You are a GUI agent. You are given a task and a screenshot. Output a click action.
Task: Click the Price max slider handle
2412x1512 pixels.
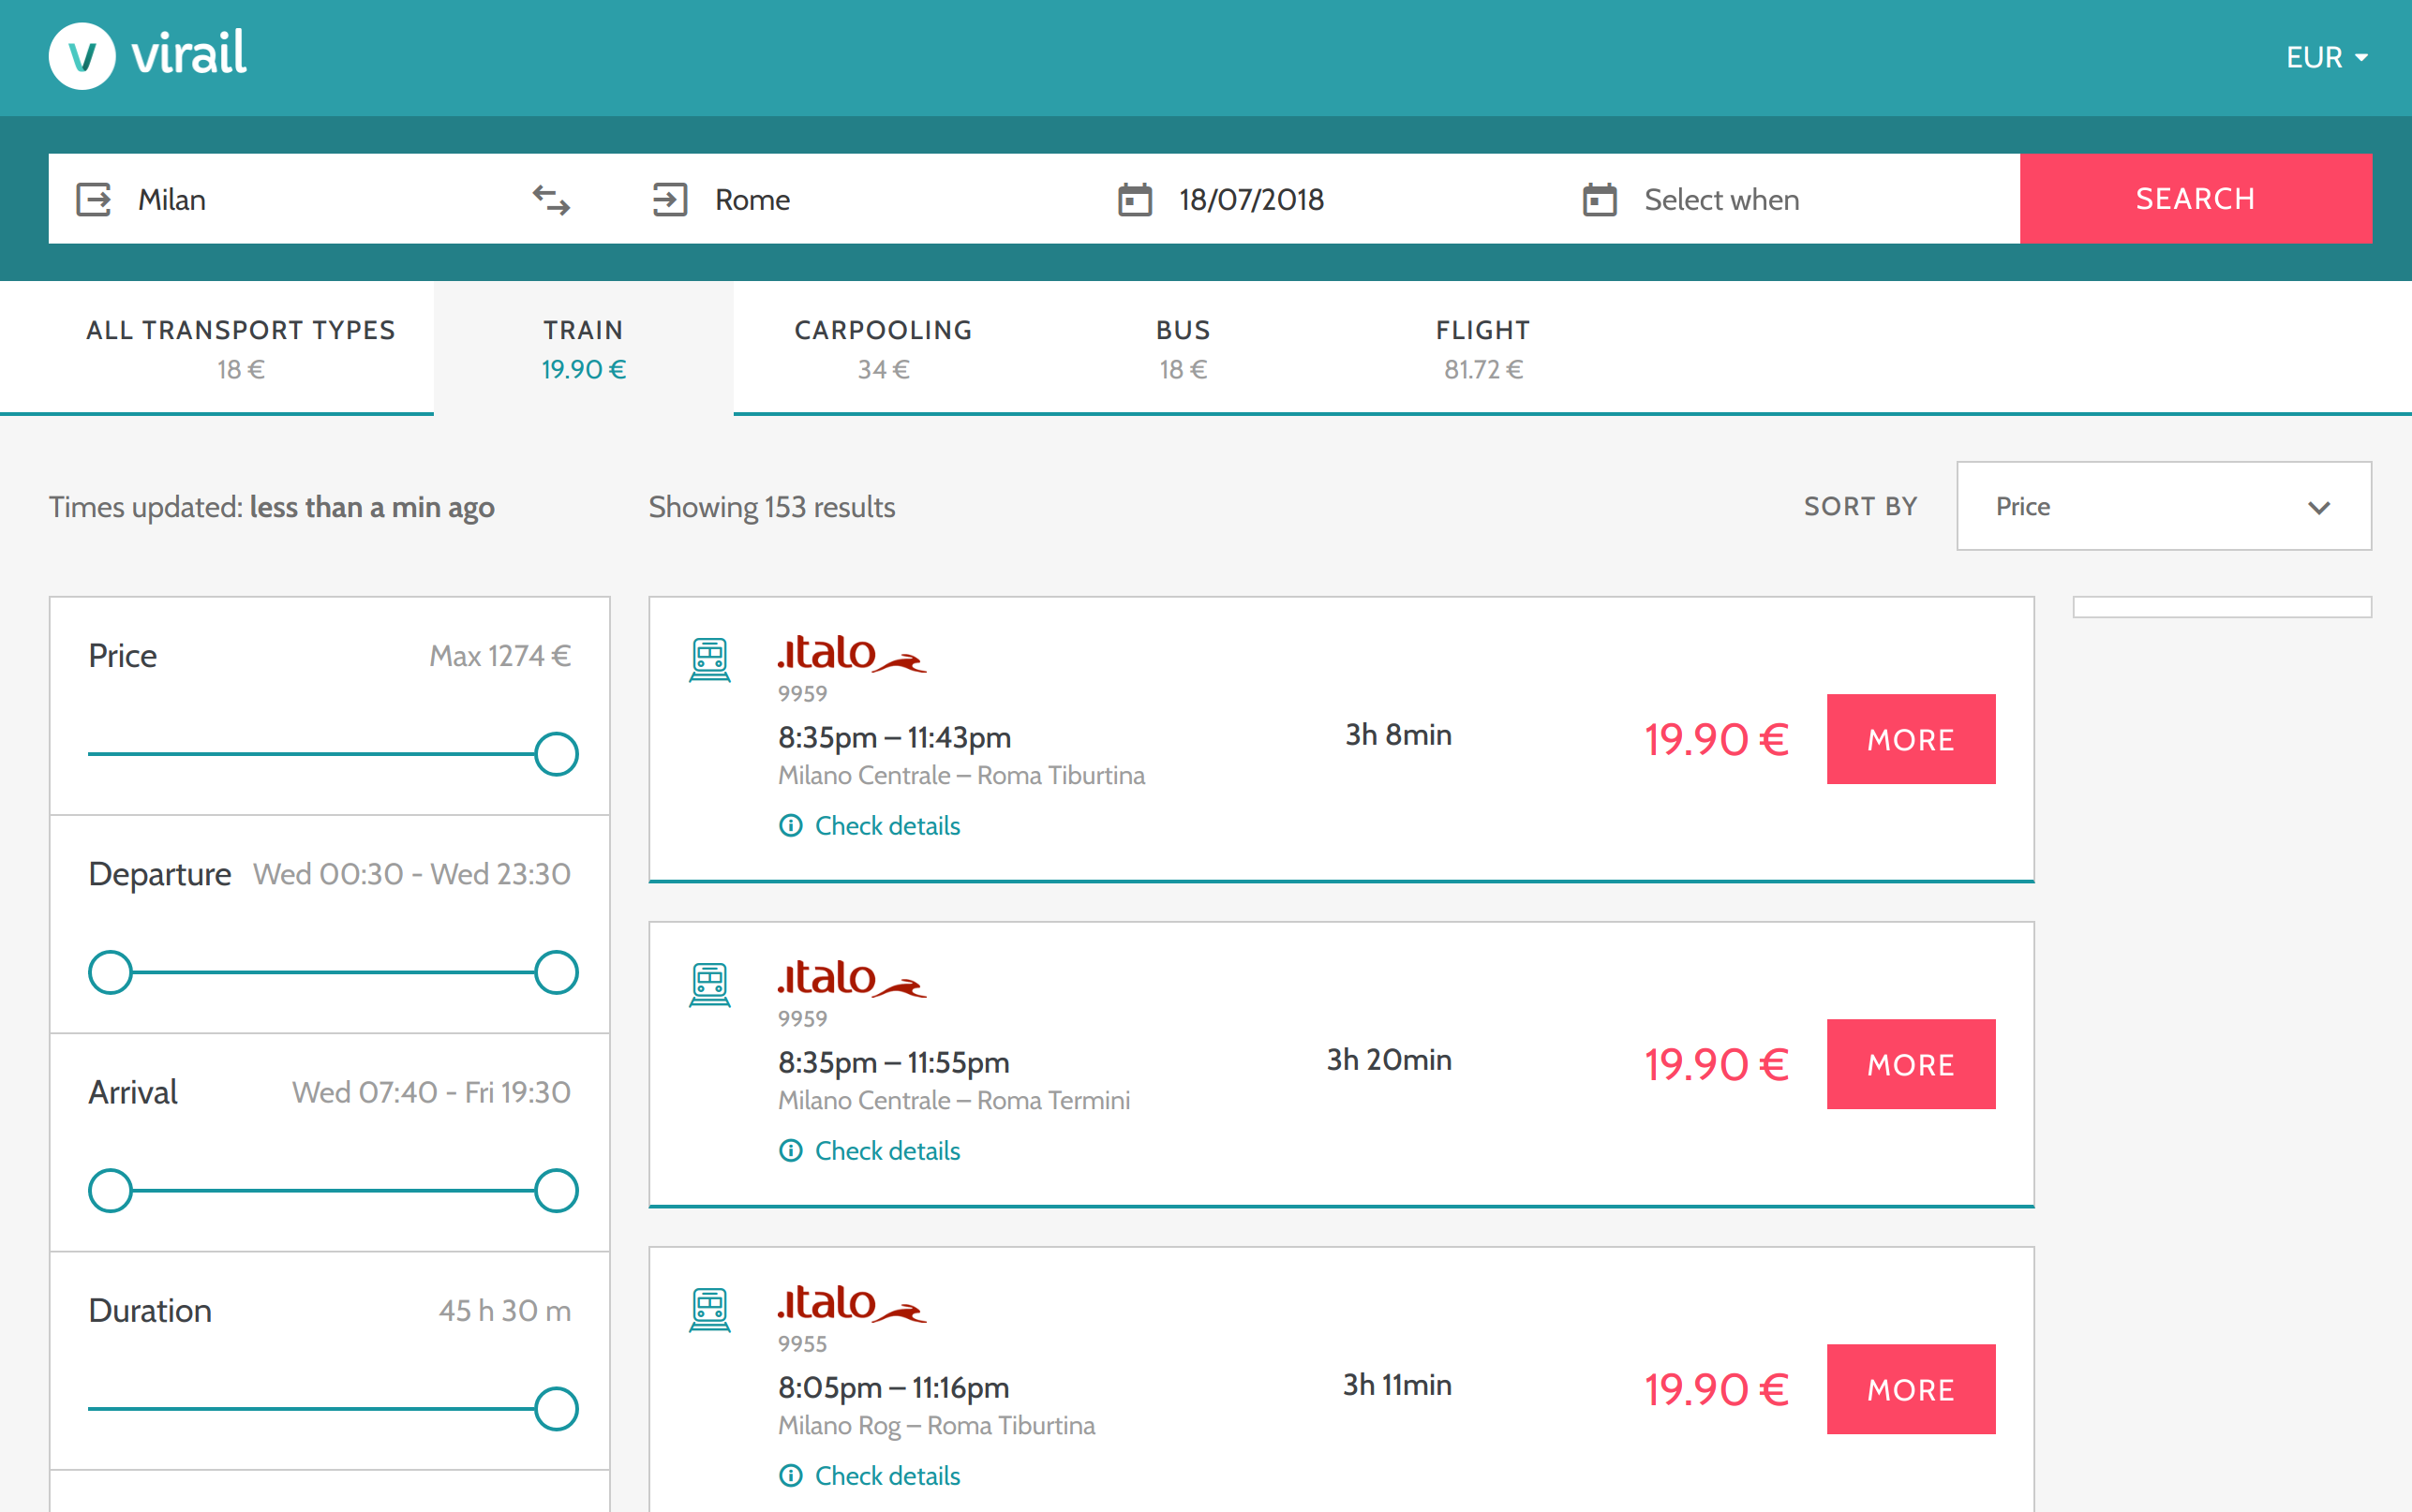556,754
